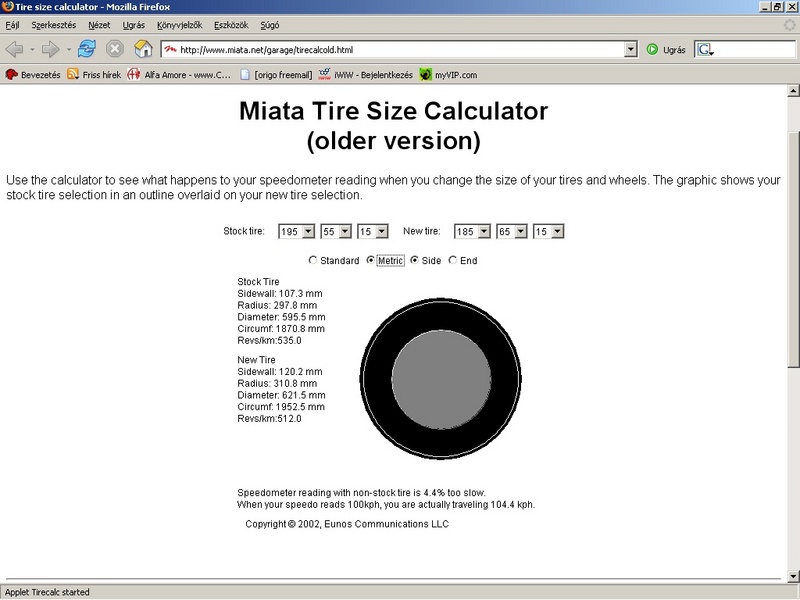This screenshot has height=600, width=800.
Task: Open the Google search engine icon
Action: pyautogui.click(x=705, y=49)
